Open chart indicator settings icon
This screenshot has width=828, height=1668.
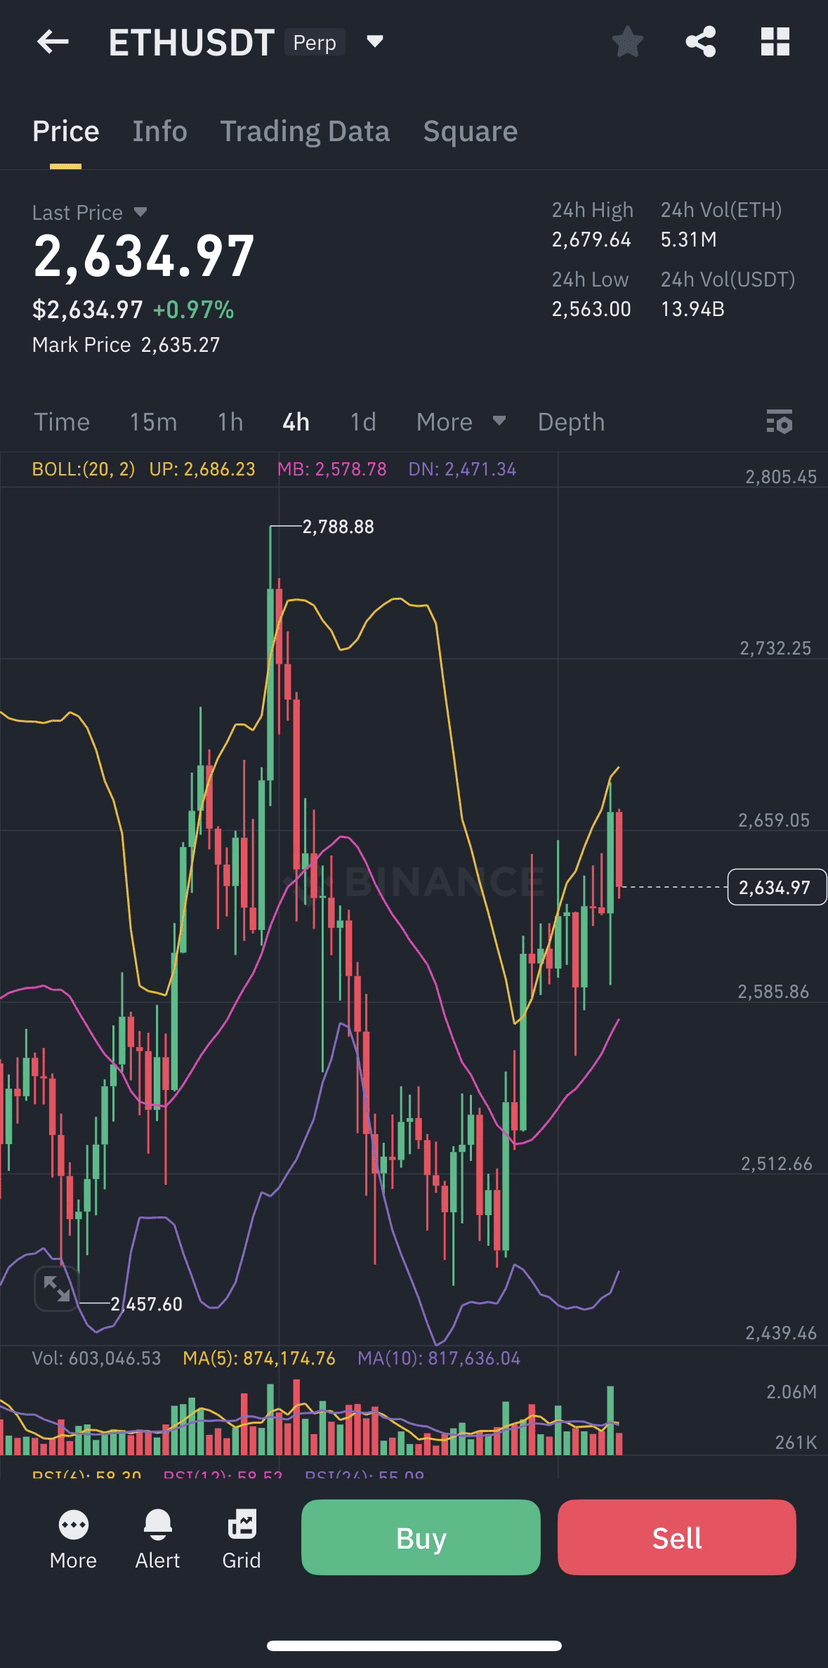click(x=779, y=422)
